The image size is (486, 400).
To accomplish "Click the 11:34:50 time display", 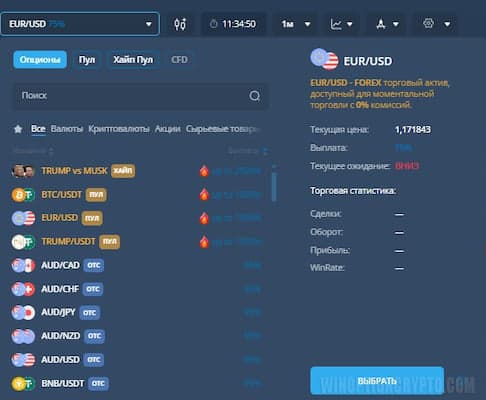I will [239, 24].
